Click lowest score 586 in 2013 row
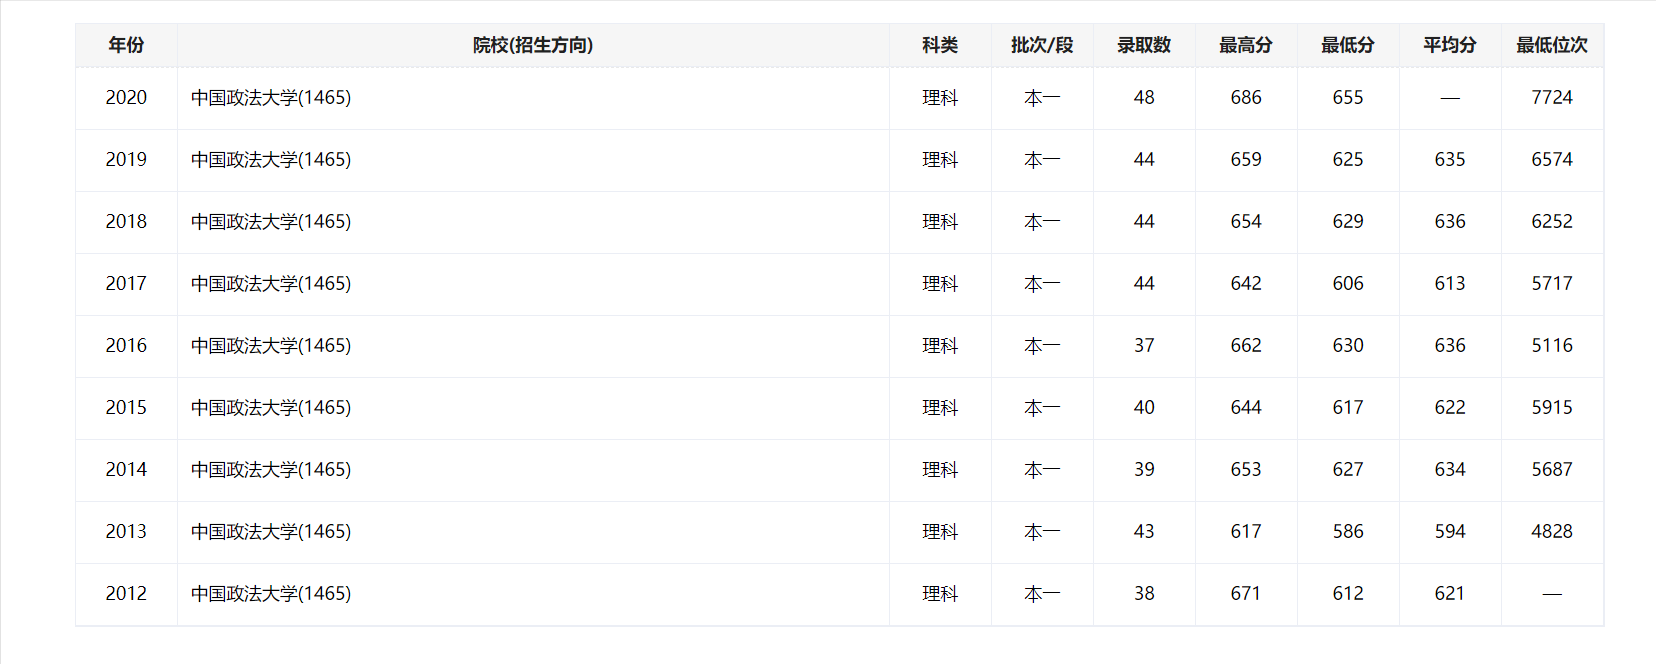Image resolution: width=1656 pixels, height=664 pixels. (x=1348, y=531)
